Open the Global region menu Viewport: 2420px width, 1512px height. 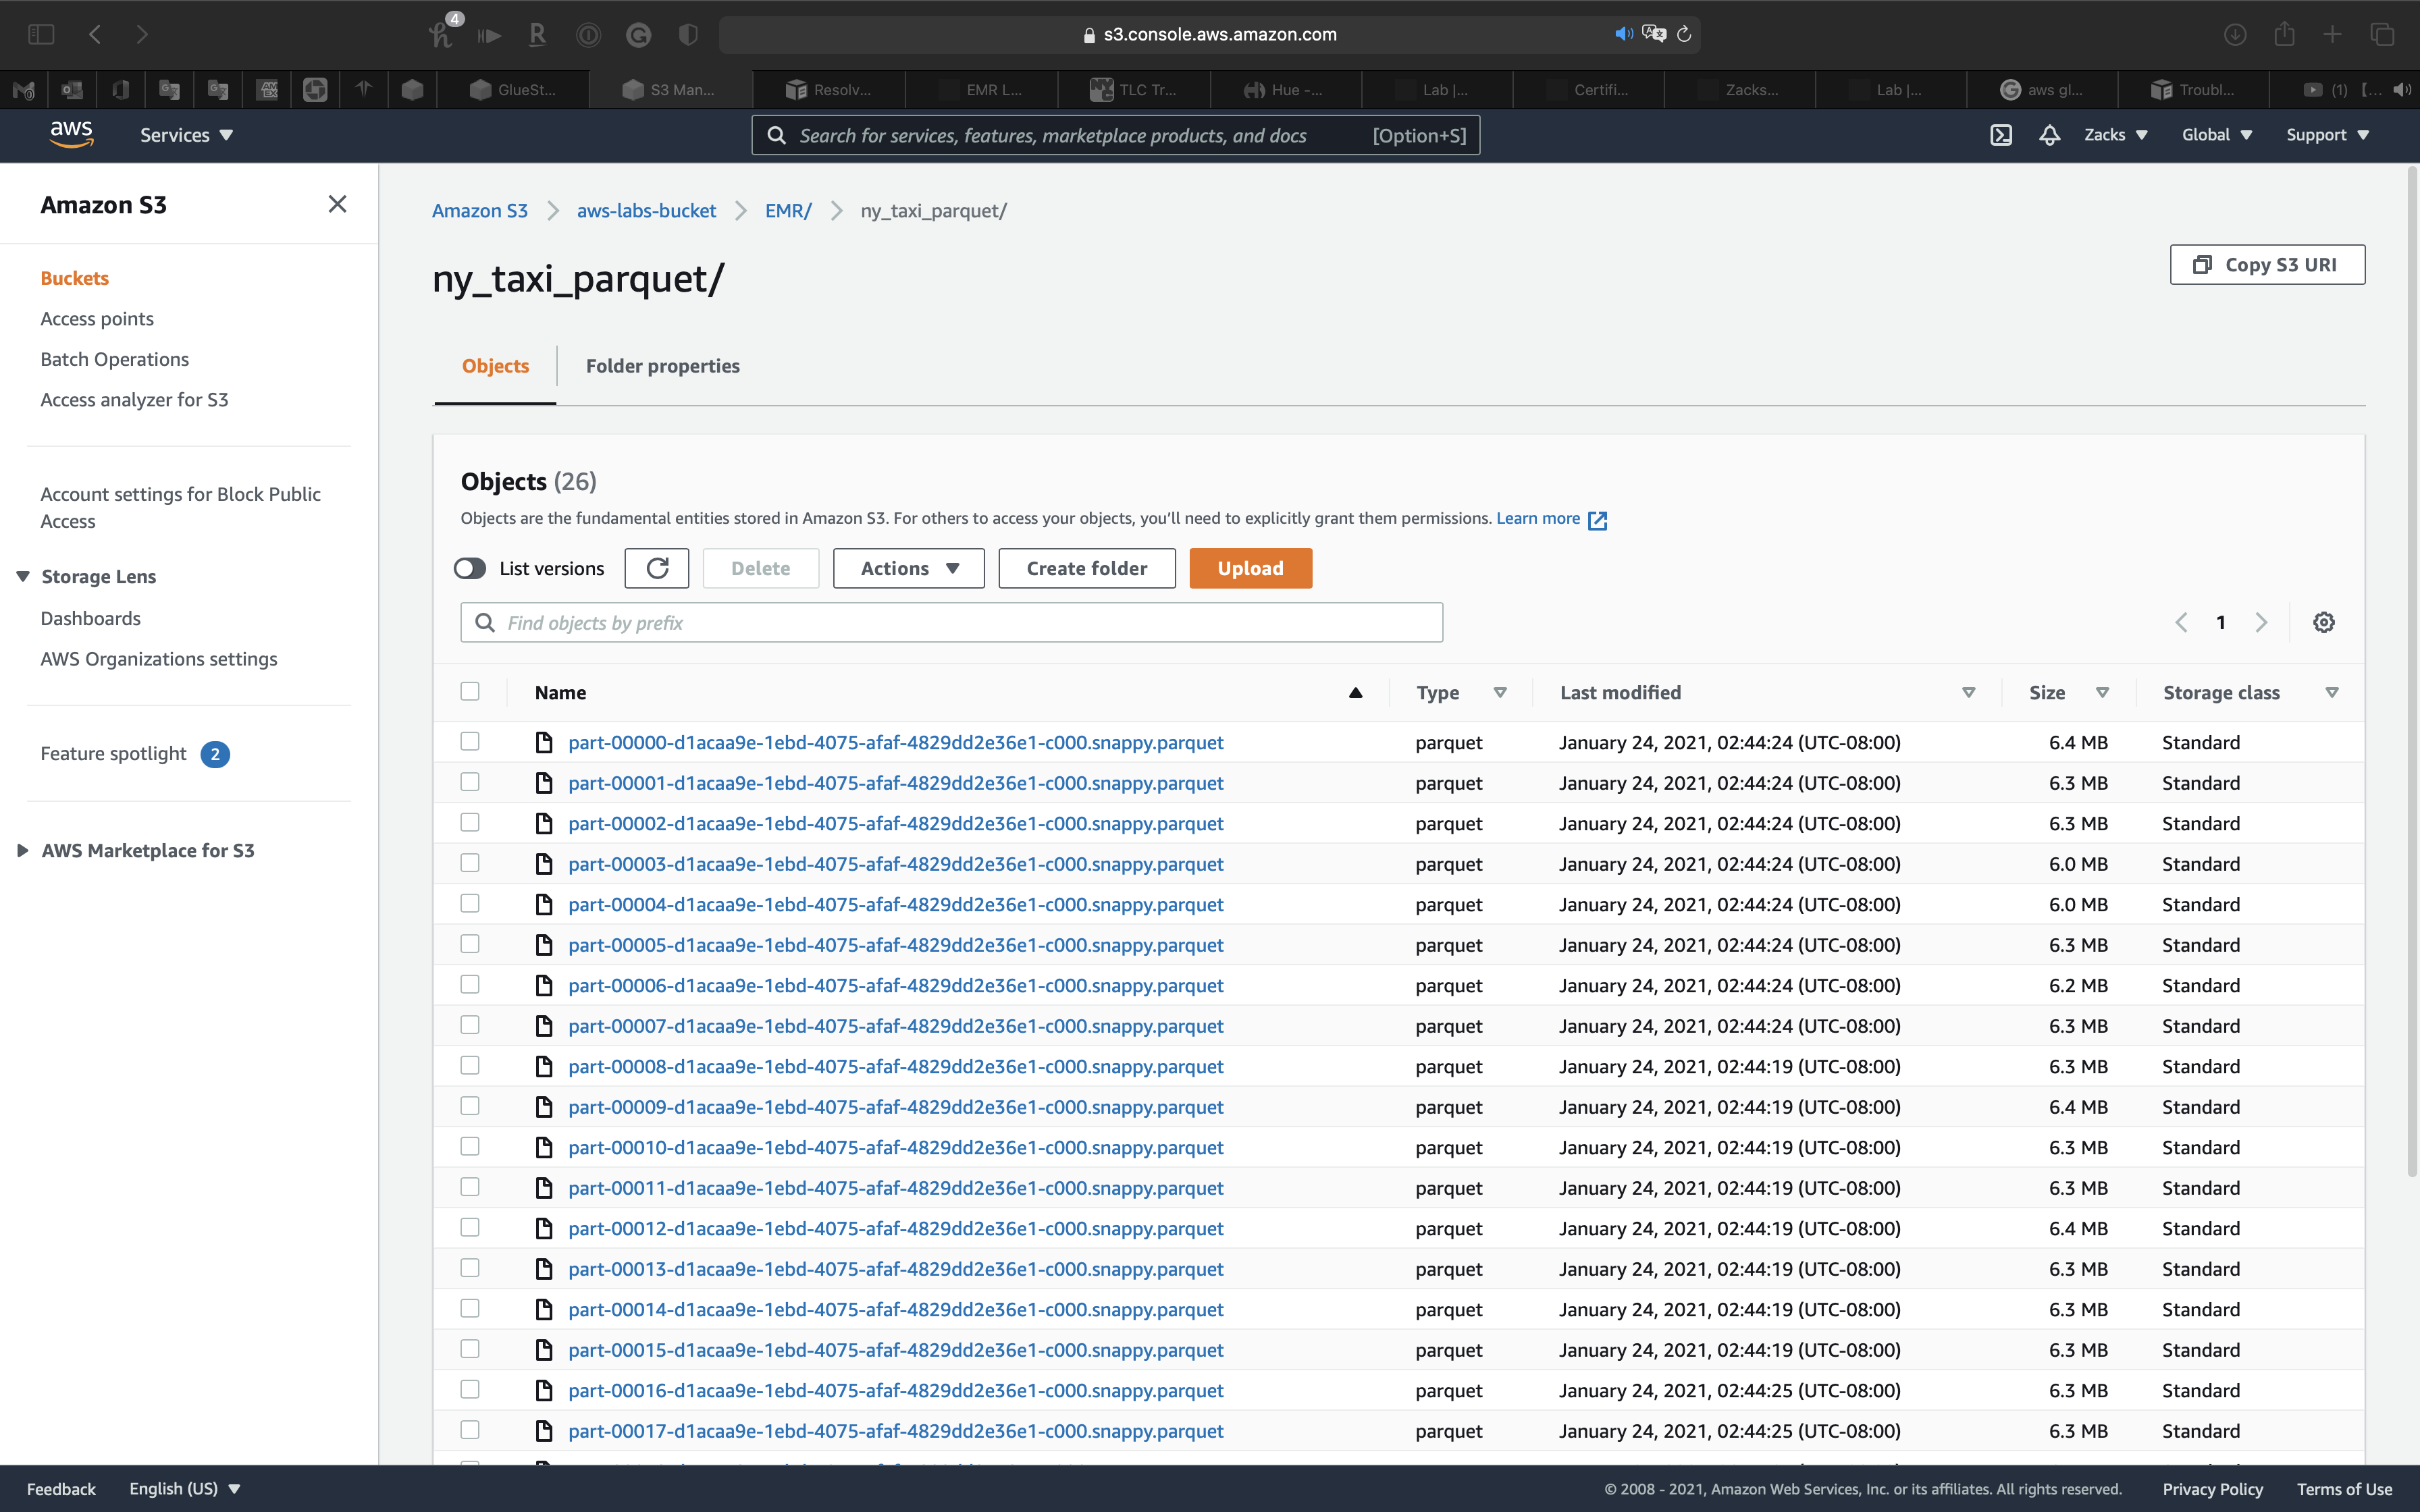coord(2216,135)
